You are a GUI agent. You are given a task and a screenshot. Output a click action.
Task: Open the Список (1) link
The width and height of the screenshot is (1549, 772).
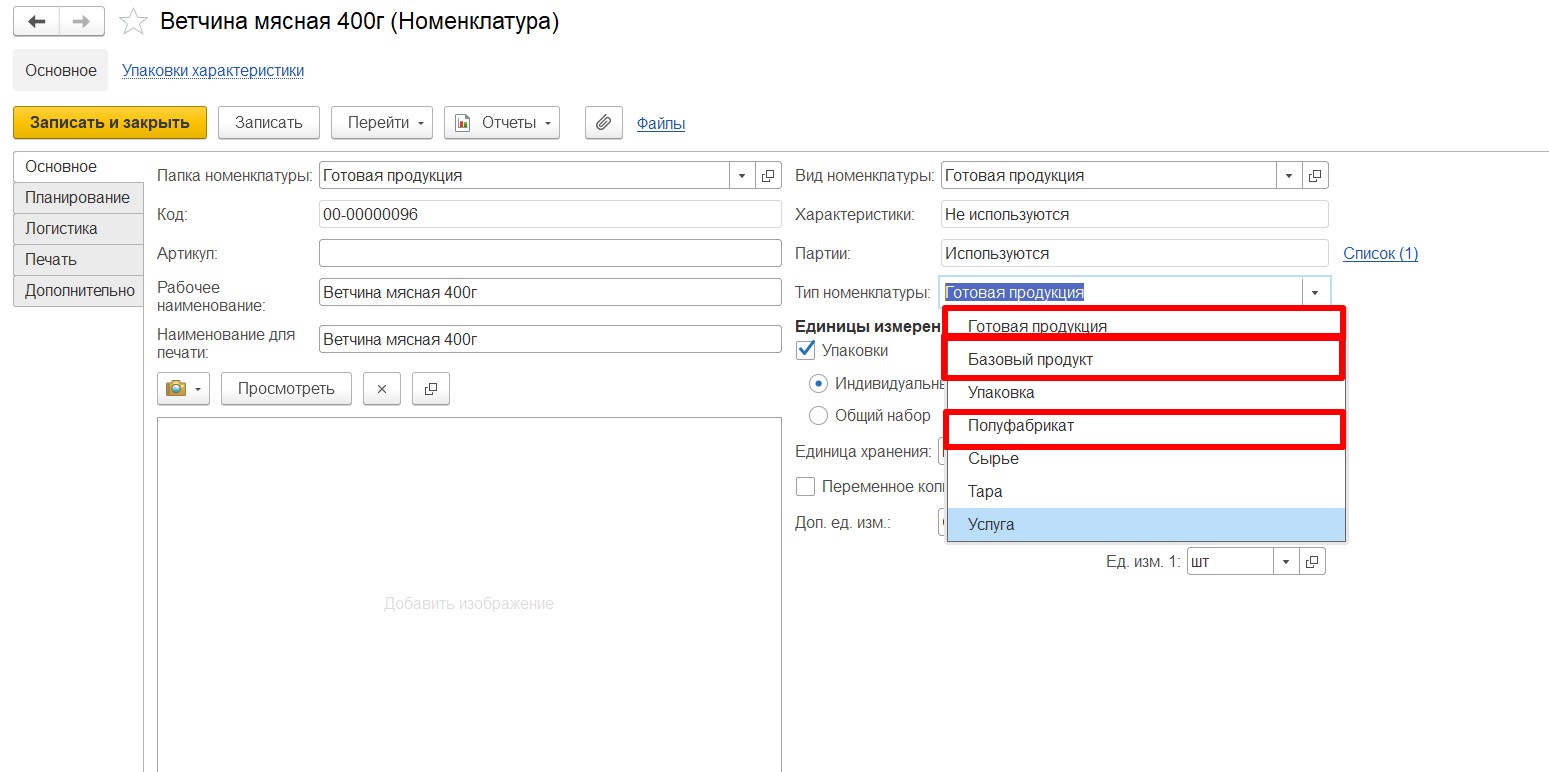pos(1380,254)
